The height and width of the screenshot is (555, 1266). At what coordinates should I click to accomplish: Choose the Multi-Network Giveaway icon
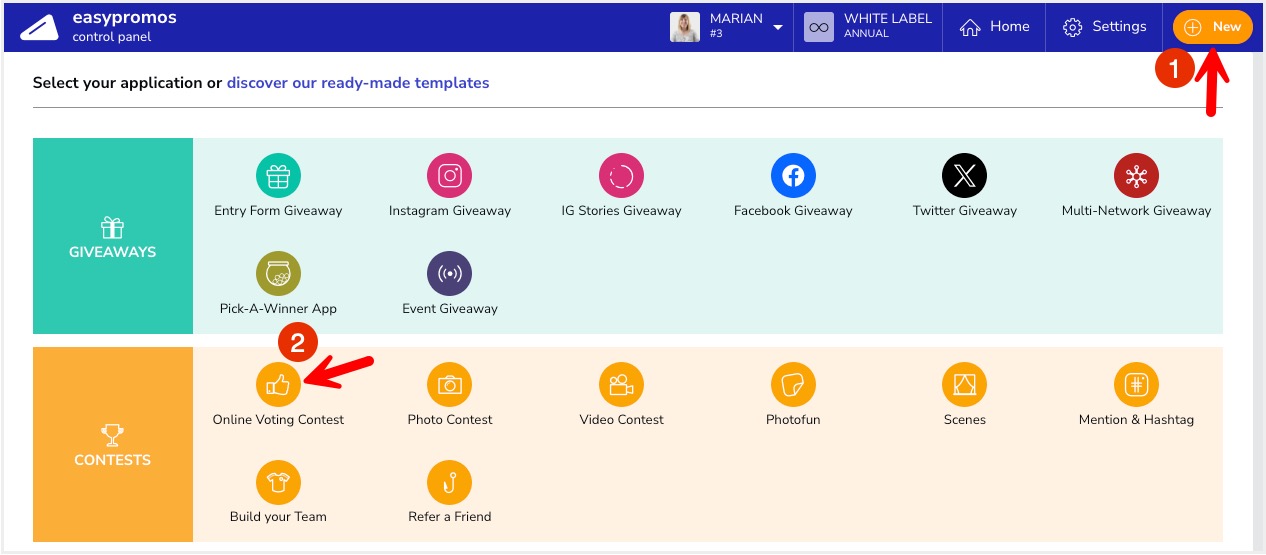(x=1136, y=177)
